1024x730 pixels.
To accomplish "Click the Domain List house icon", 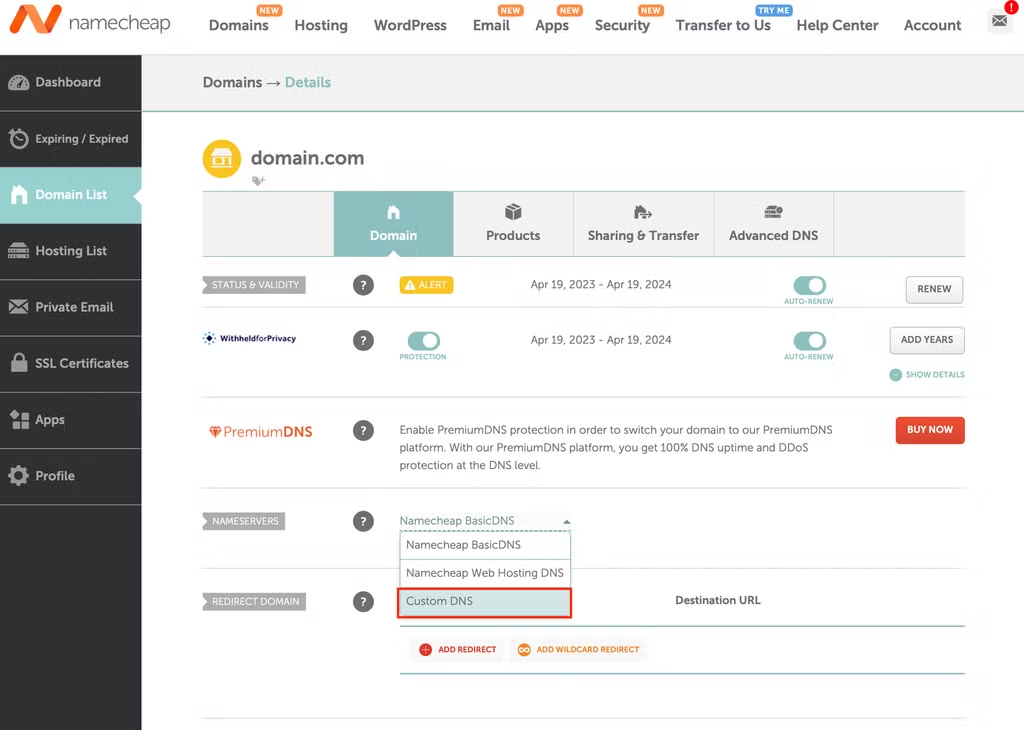I will [x=19, y=195].
